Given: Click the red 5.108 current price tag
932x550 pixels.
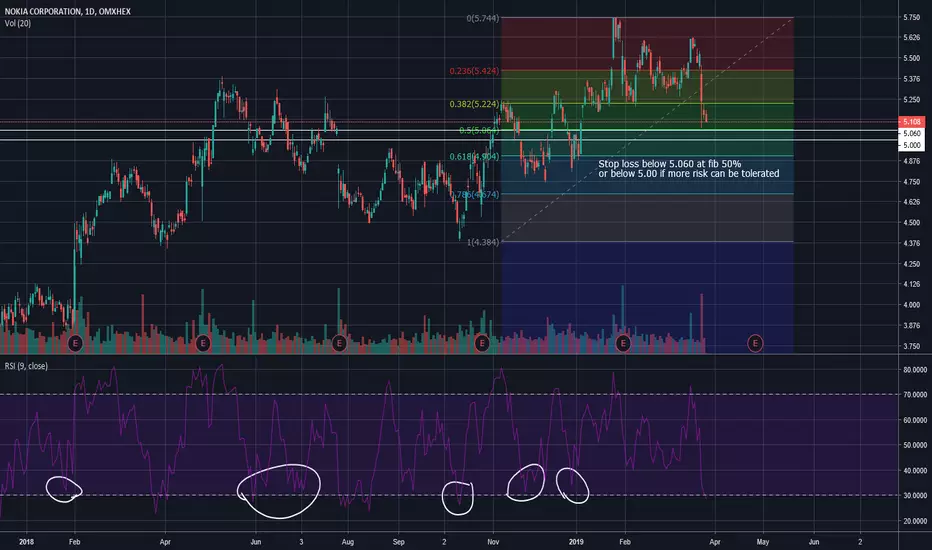Looking at the screenshot, I should (x=911, y=122).
